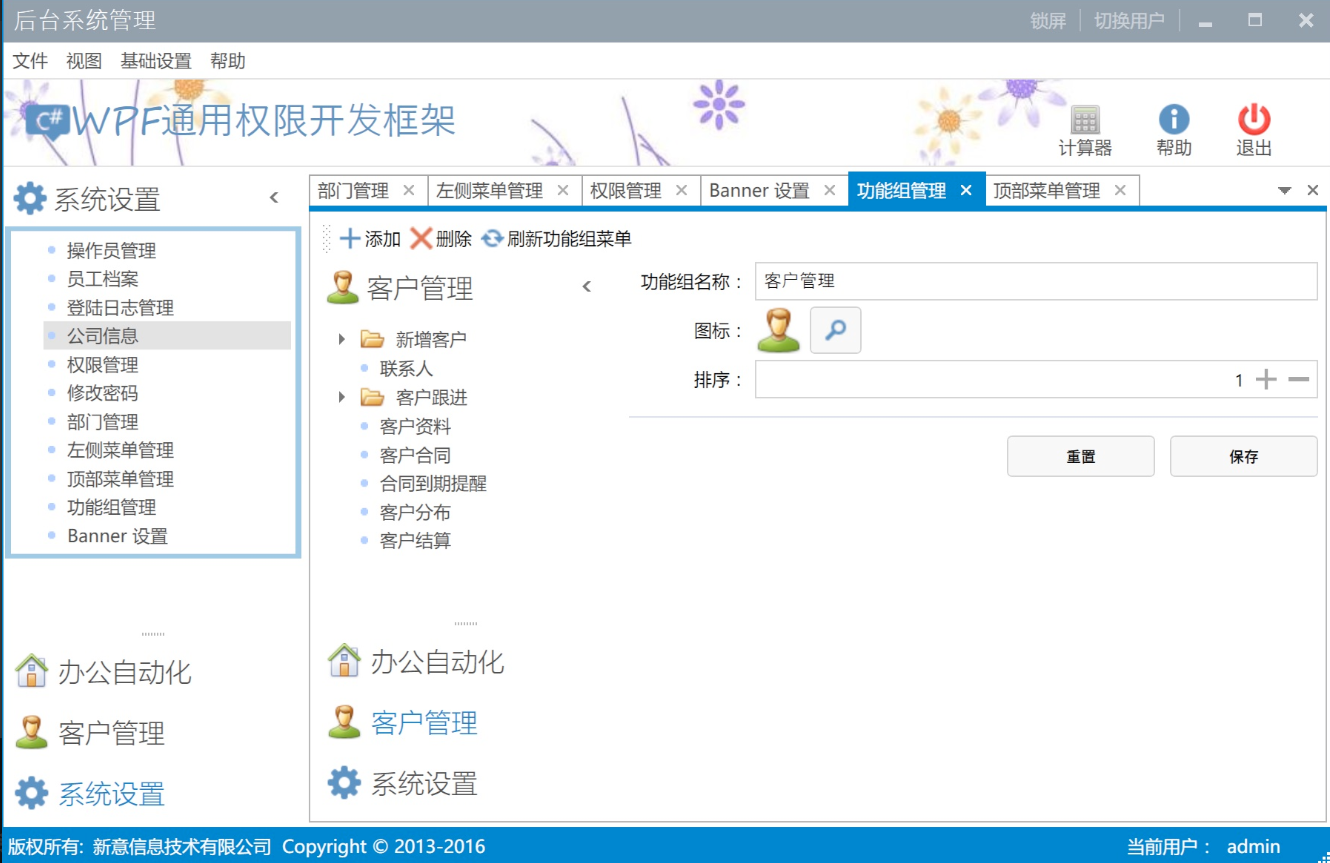Click the red 退出 power icon
The height and width of the screenshot is (863, 1330).
click(x=1254, y=120)
